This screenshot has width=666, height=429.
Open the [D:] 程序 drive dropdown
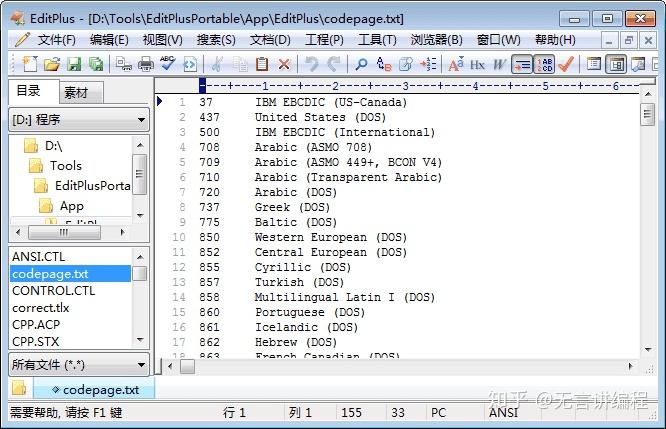click(79, 120)
